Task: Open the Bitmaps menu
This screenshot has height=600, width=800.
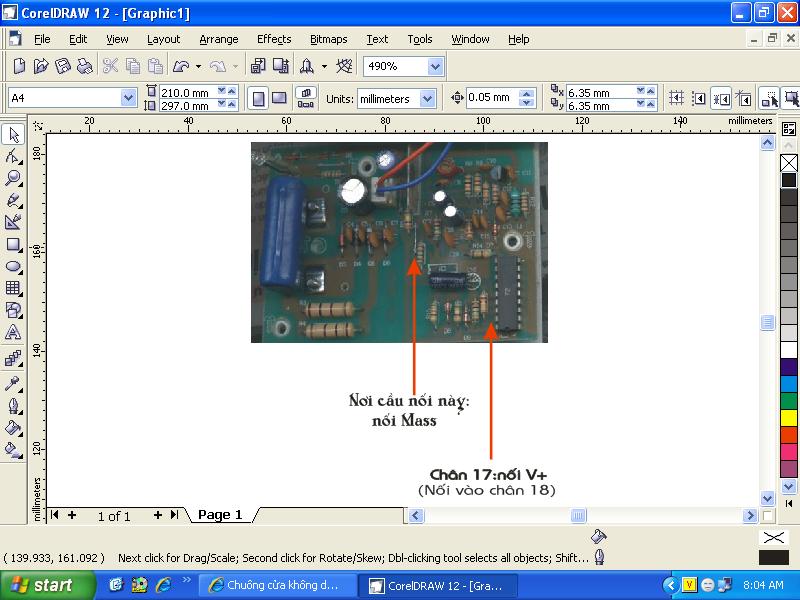Action: [x=329, y=39]
